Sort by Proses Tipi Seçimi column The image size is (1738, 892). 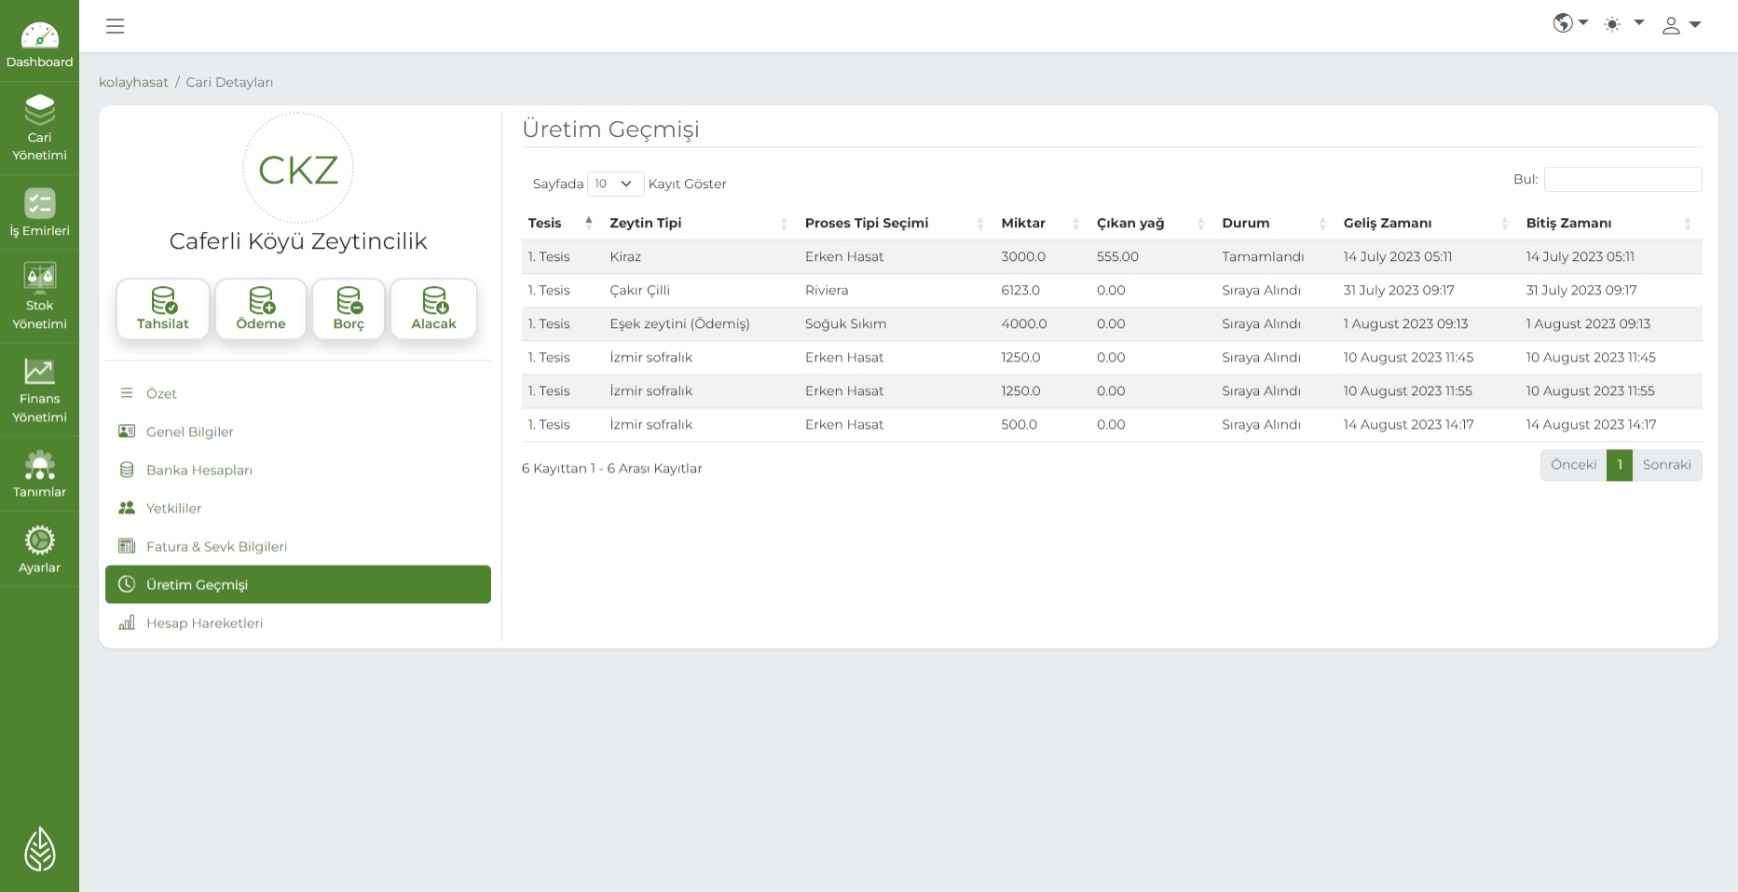[x=896, y=223]
